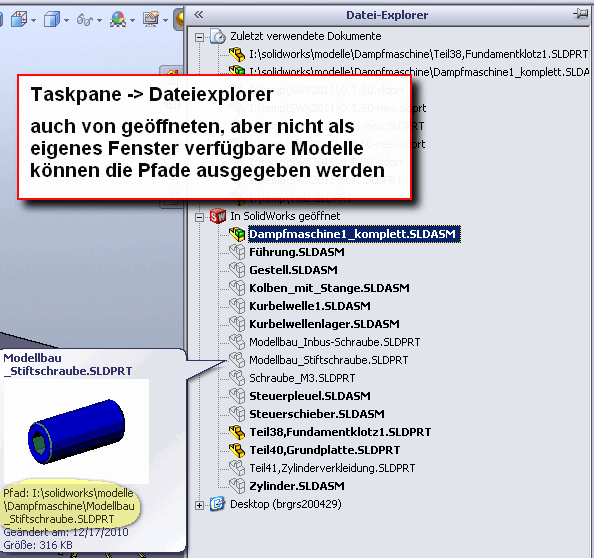
Task: Select In SolidWorks geöffnet label
Action: pos(285,216)
